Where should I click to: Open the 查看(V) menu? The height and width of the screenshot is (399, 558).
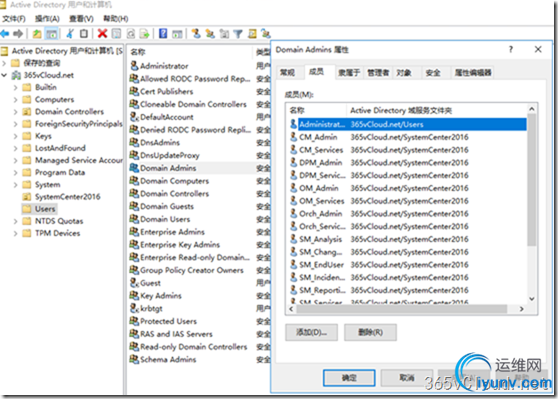click(81, 19)
